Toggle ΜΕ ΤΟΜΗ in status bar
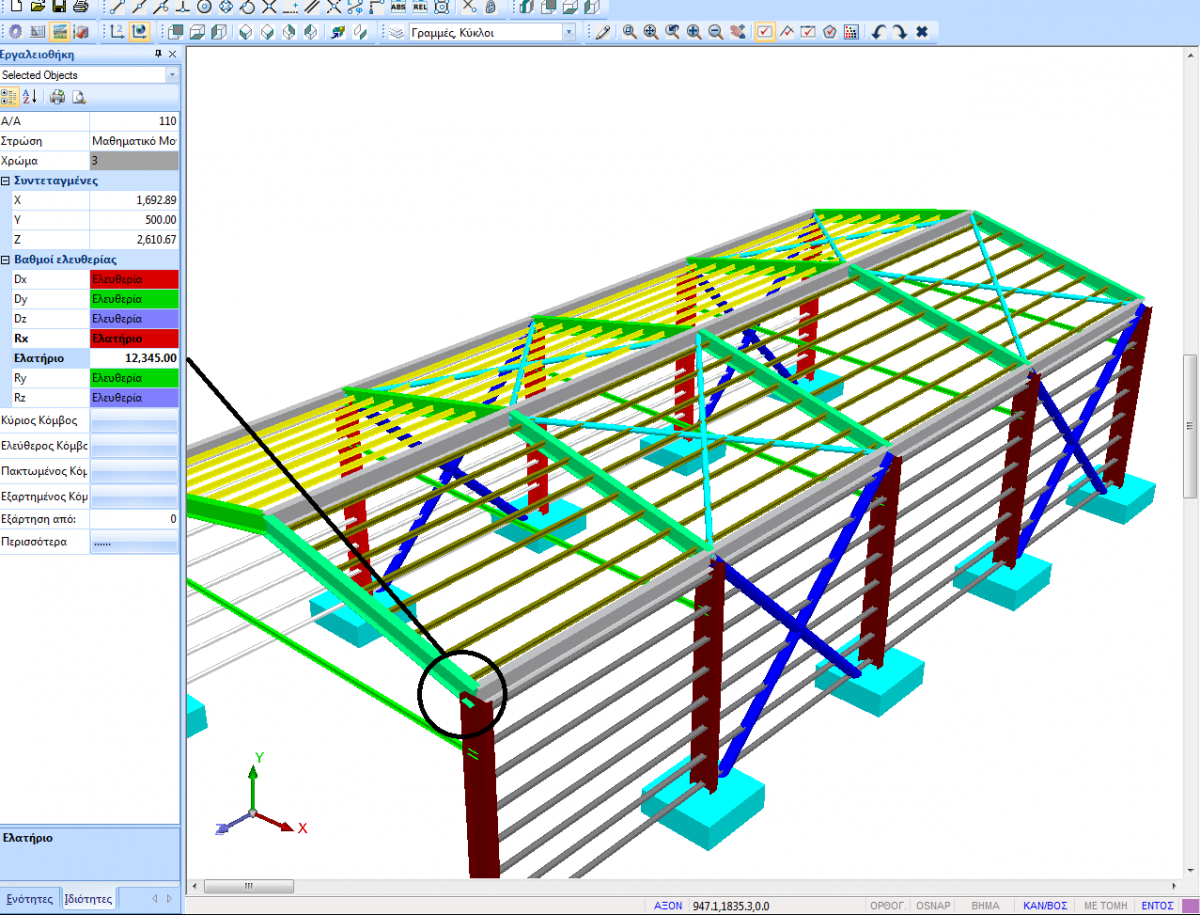This screenshot has width=1200, height=915. pyautogui.click(x=1106, y=906)
